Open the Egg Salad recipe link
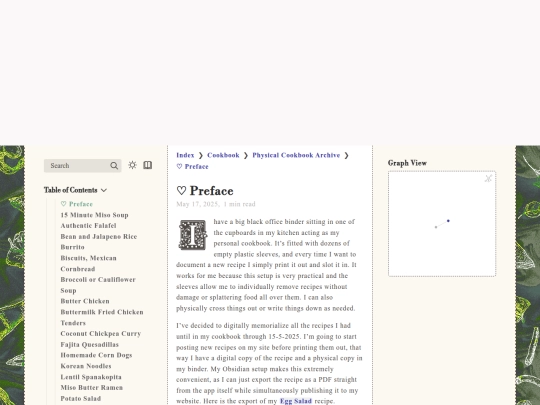 (296, 401)
